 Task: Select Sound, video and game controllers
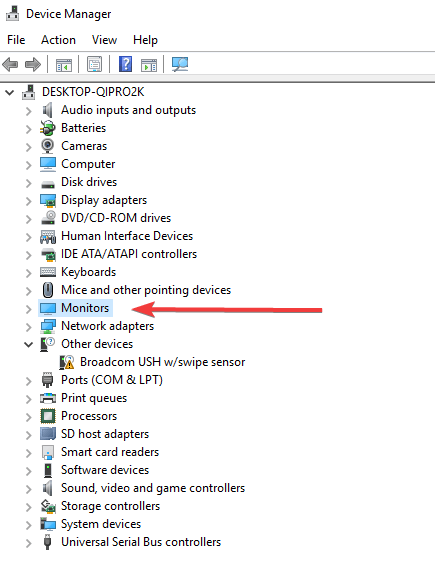point(153,488)
